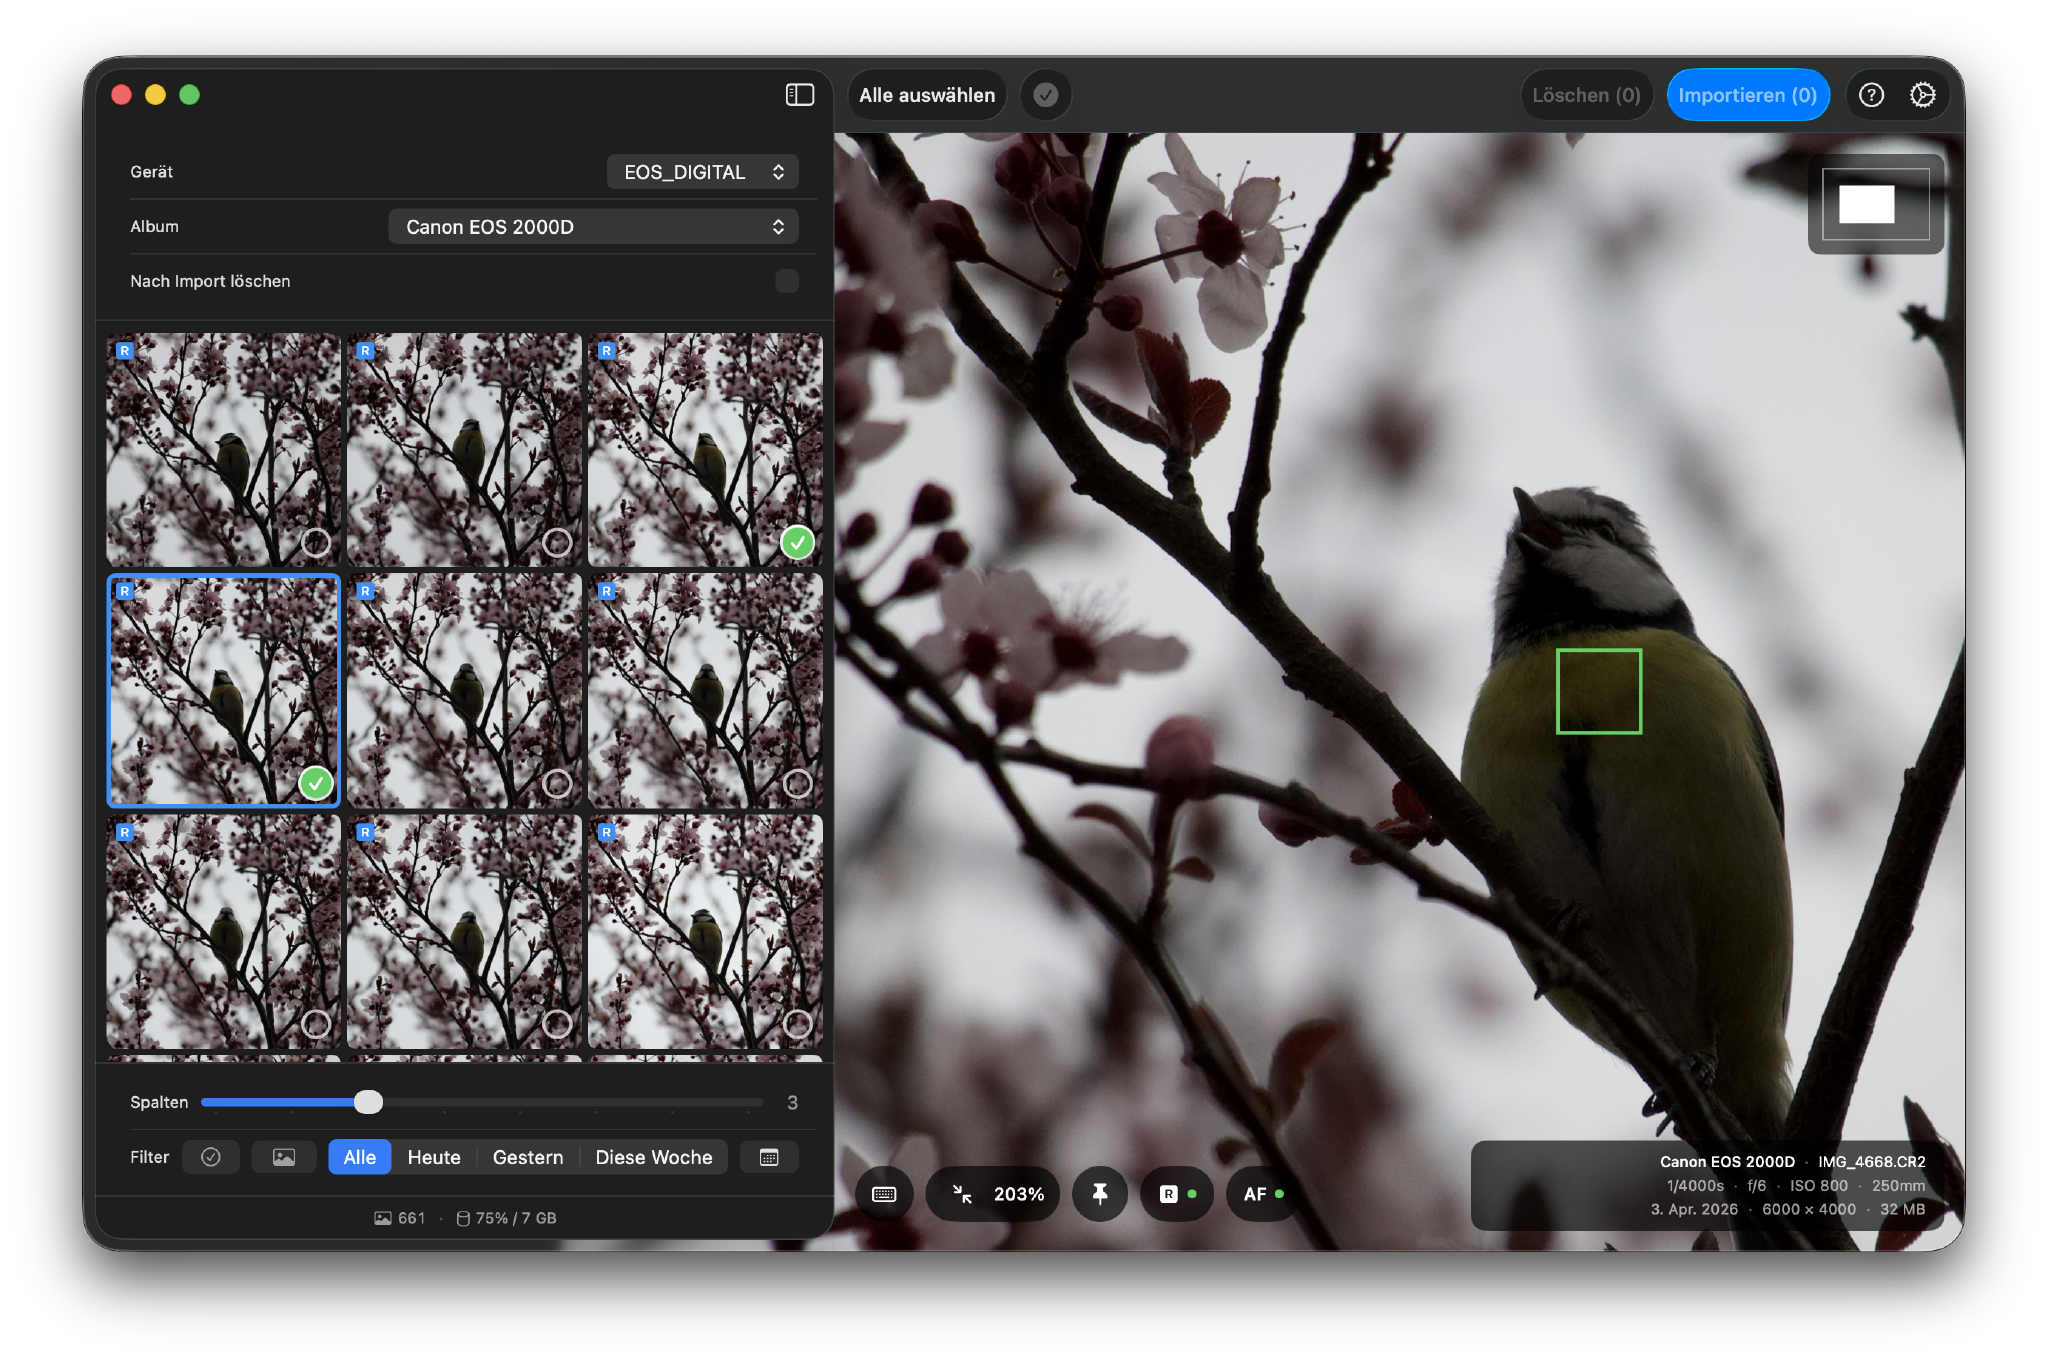Viewport: 2048px width, 1361px height.
Task: Open the calendar date filter
Action: click(769, 1156)
